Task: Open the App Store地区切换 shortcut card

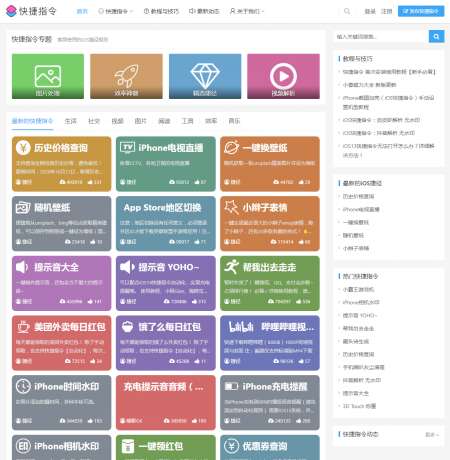Action: coord(166,224)
